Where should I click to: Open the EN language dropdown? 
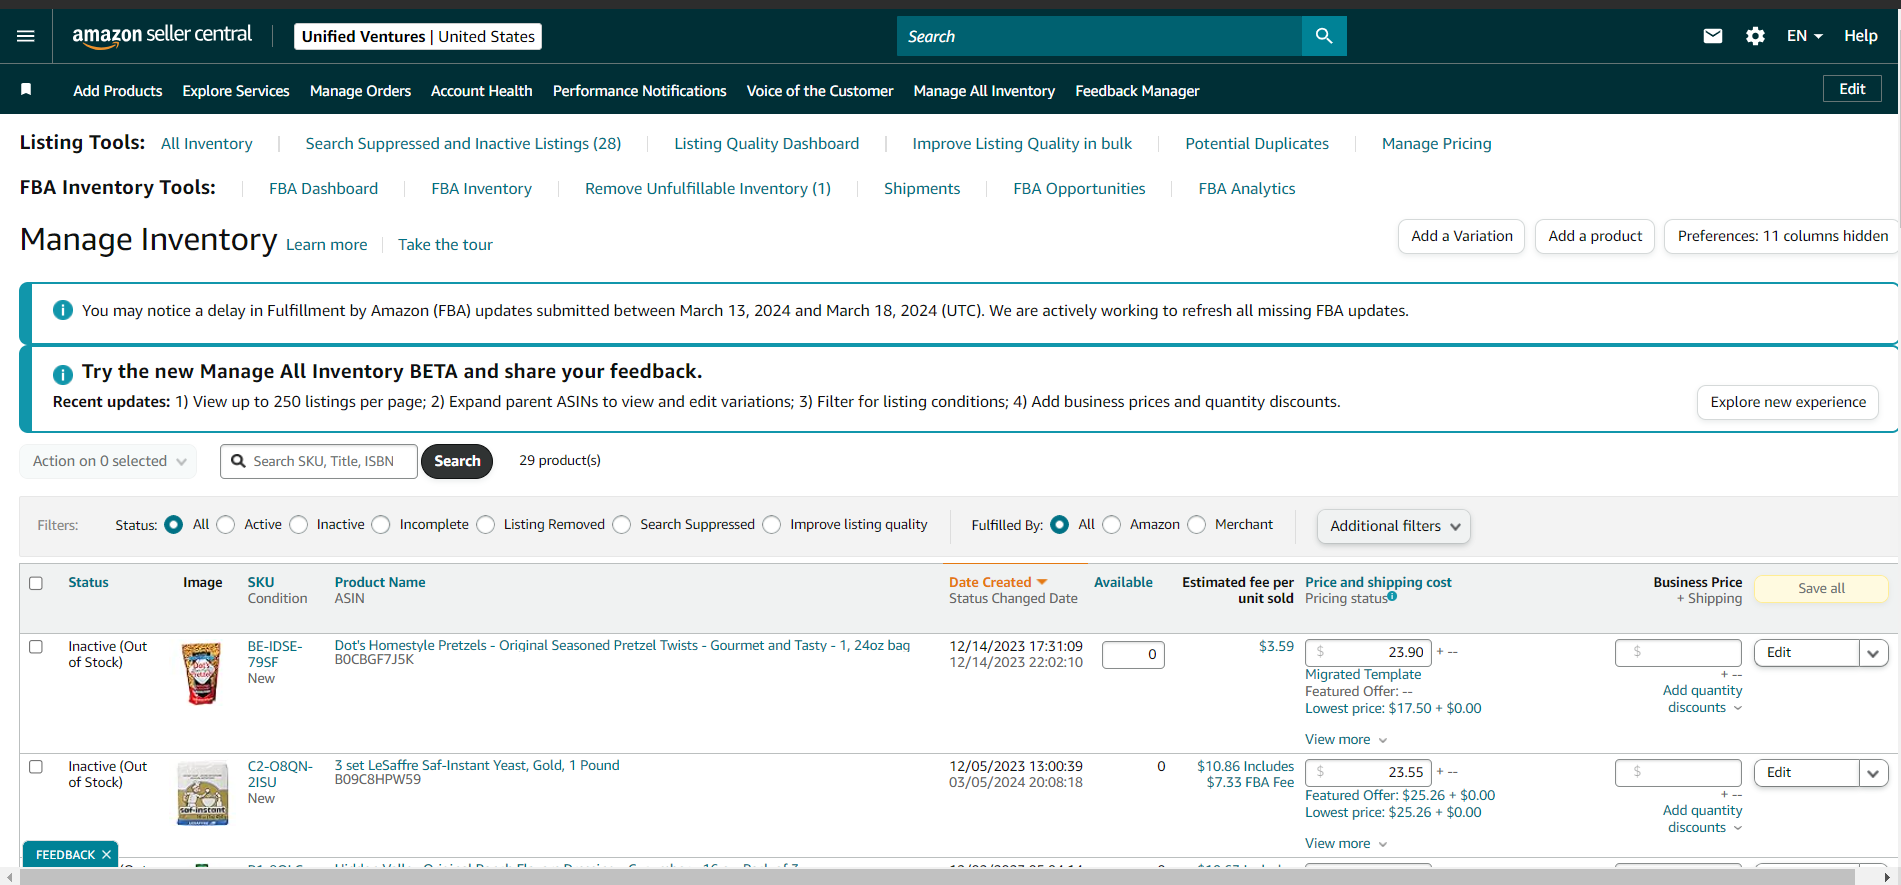click(1805, 36)
